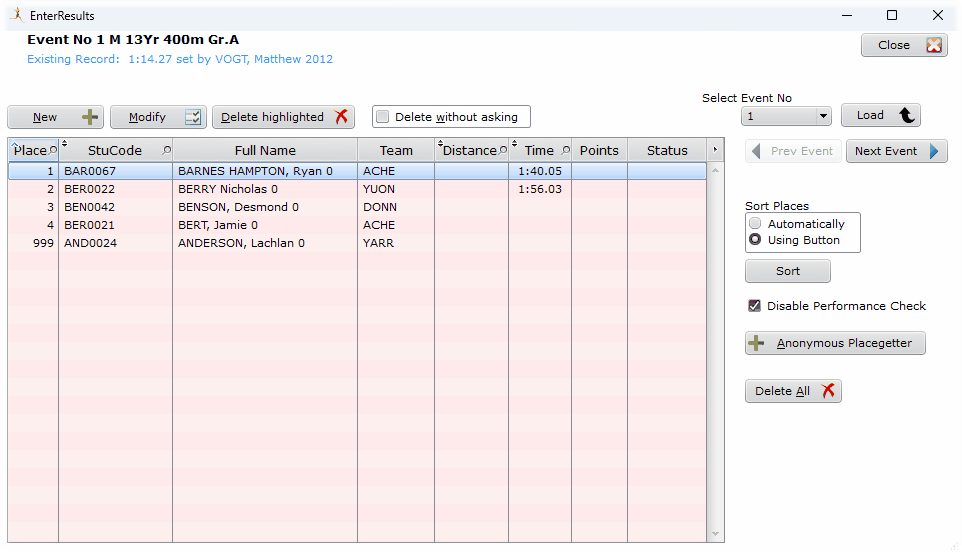The image size is (962, 554).
Task: Click StuCode cell BER0022
Action: tap(115, 189)
